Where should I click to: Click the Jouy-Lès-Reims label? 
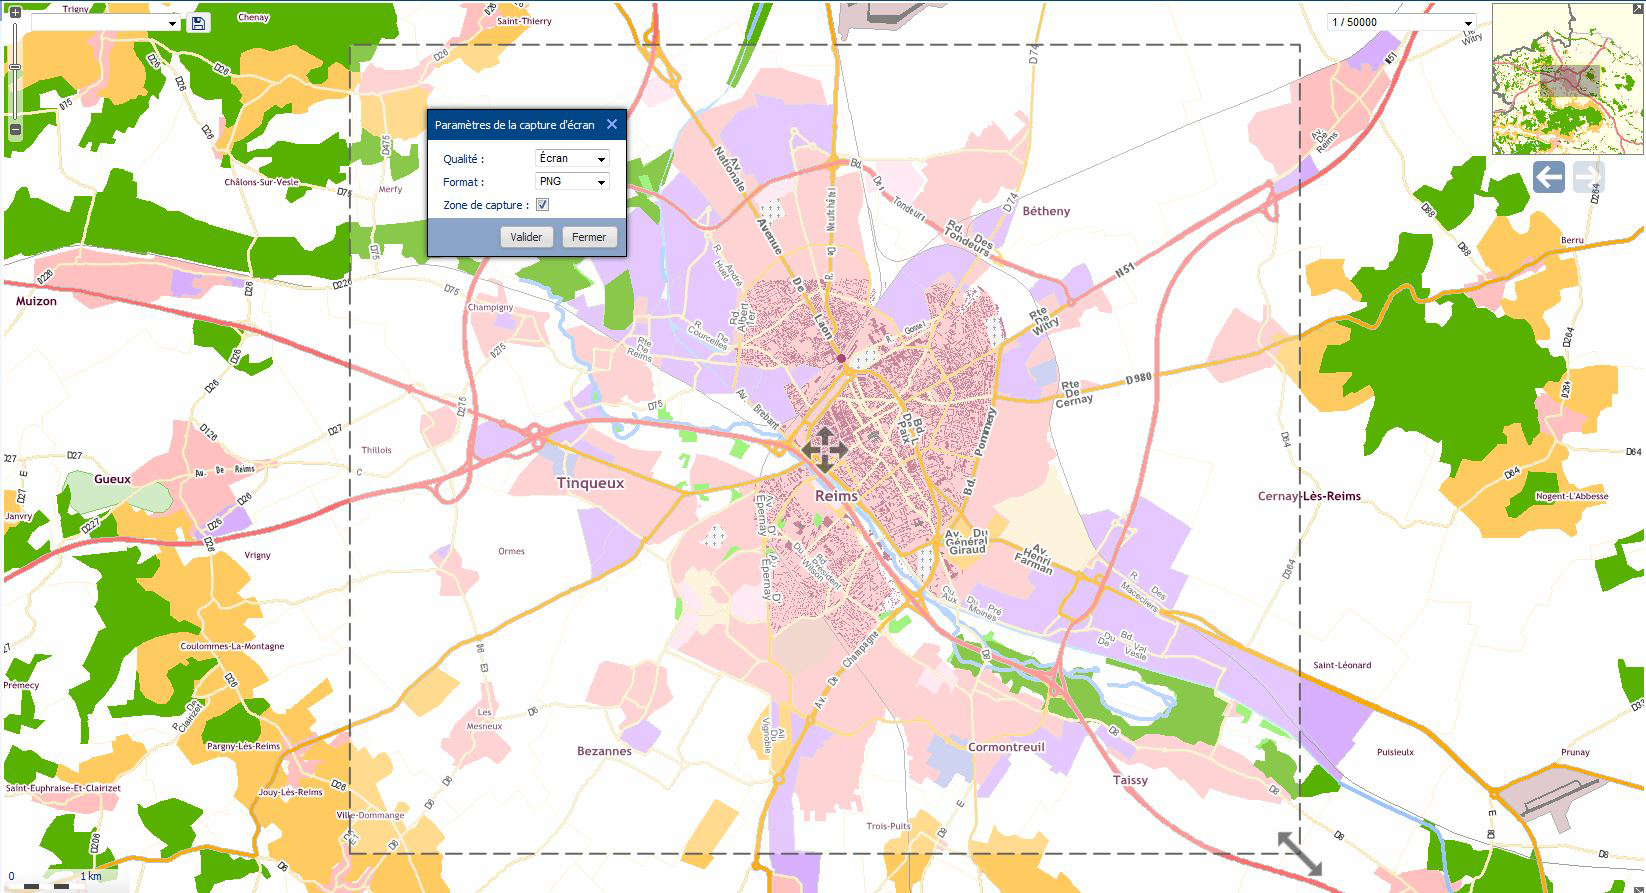290,792
